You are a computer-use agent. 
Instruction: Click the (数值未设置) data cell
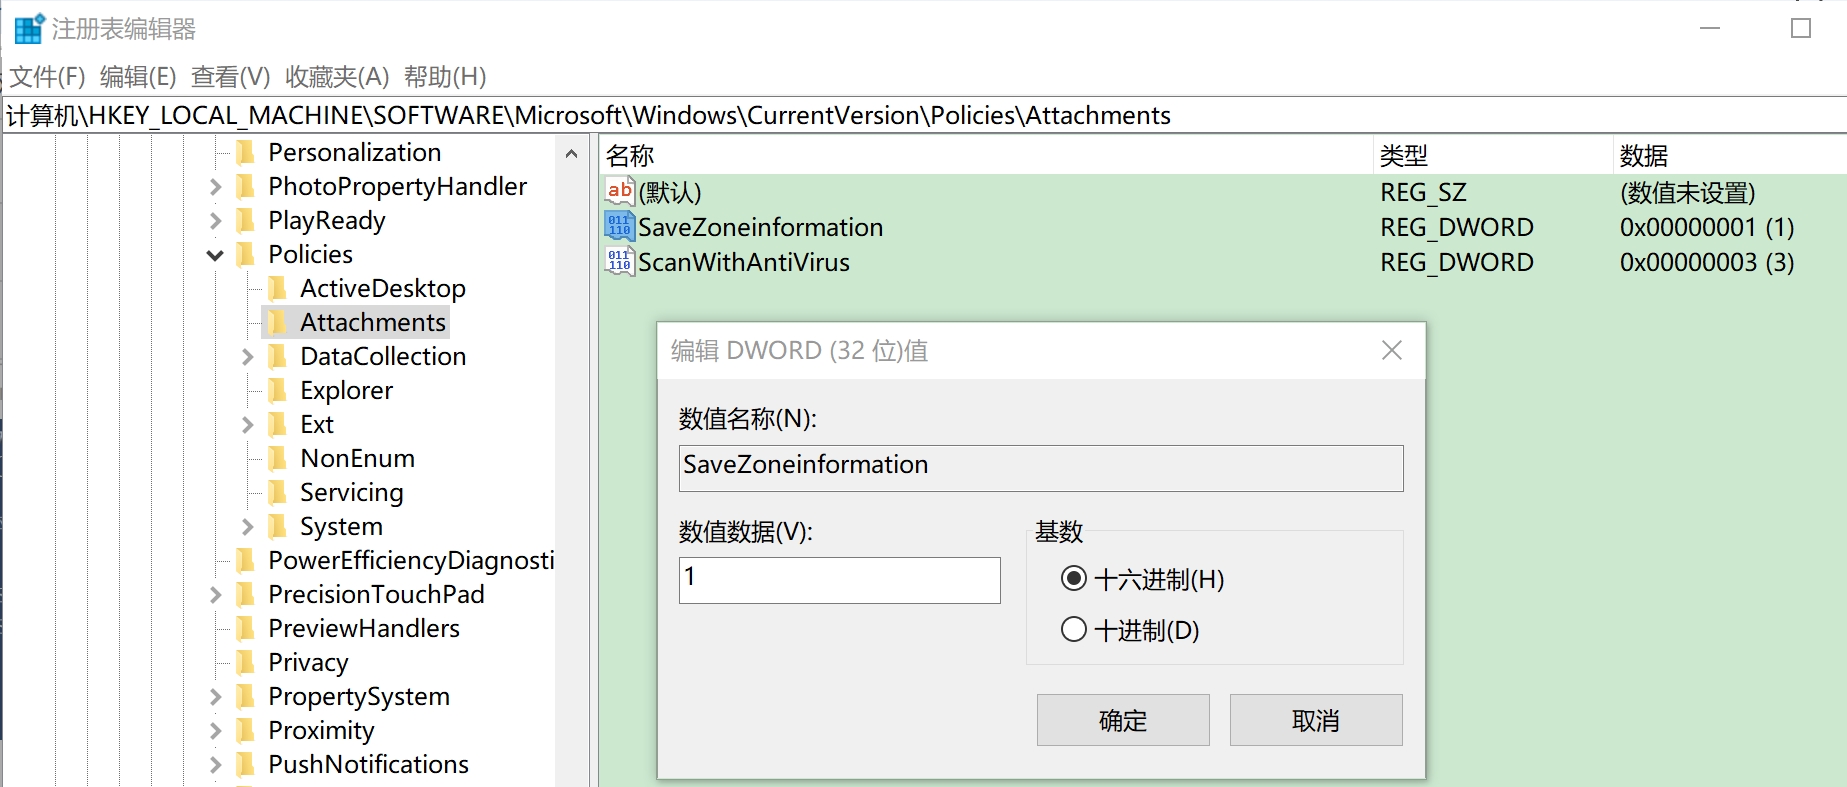[1688, 192]
